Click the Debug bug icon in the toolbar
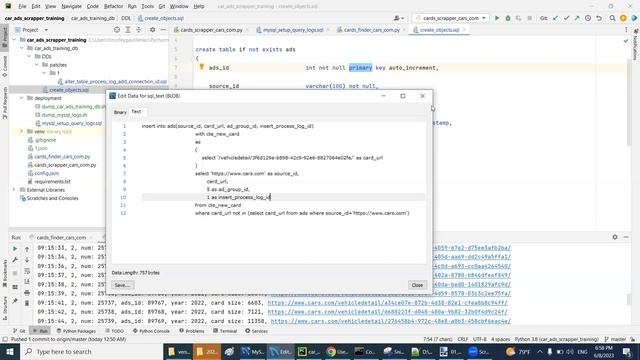Screen dimensions: 640x360 pyautogui.click(x=508, y=18)
